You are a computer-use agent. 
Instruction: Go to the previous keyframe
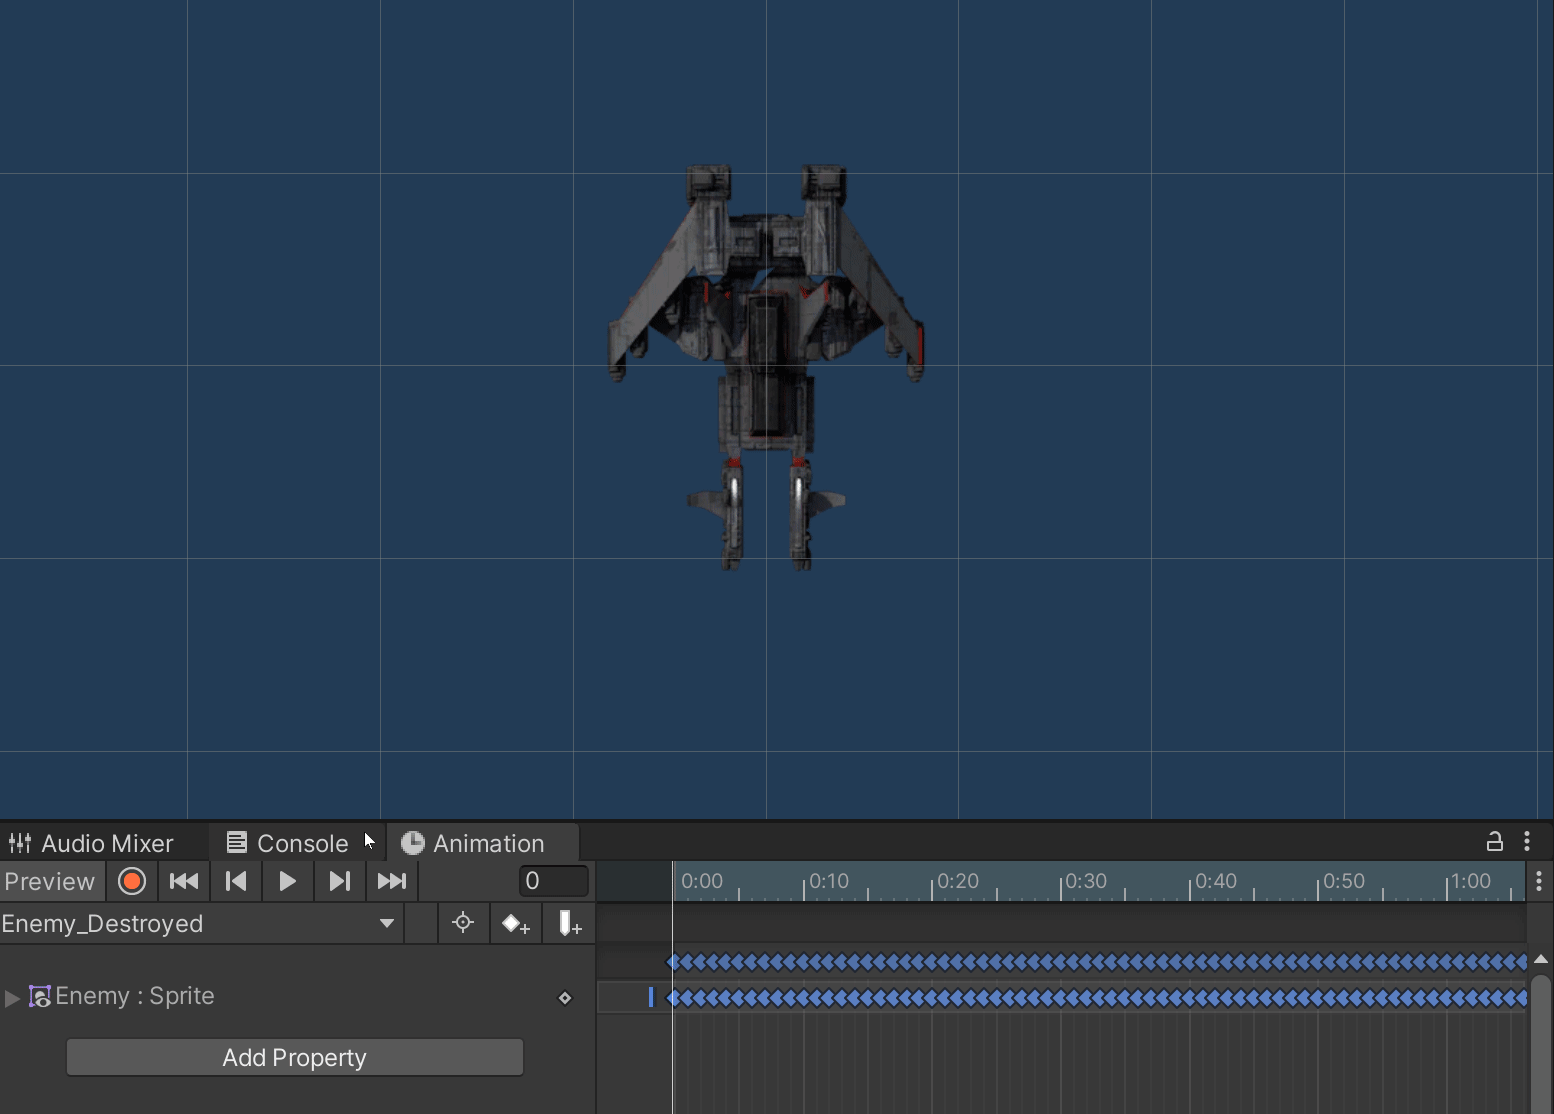(x=236, y=881)
